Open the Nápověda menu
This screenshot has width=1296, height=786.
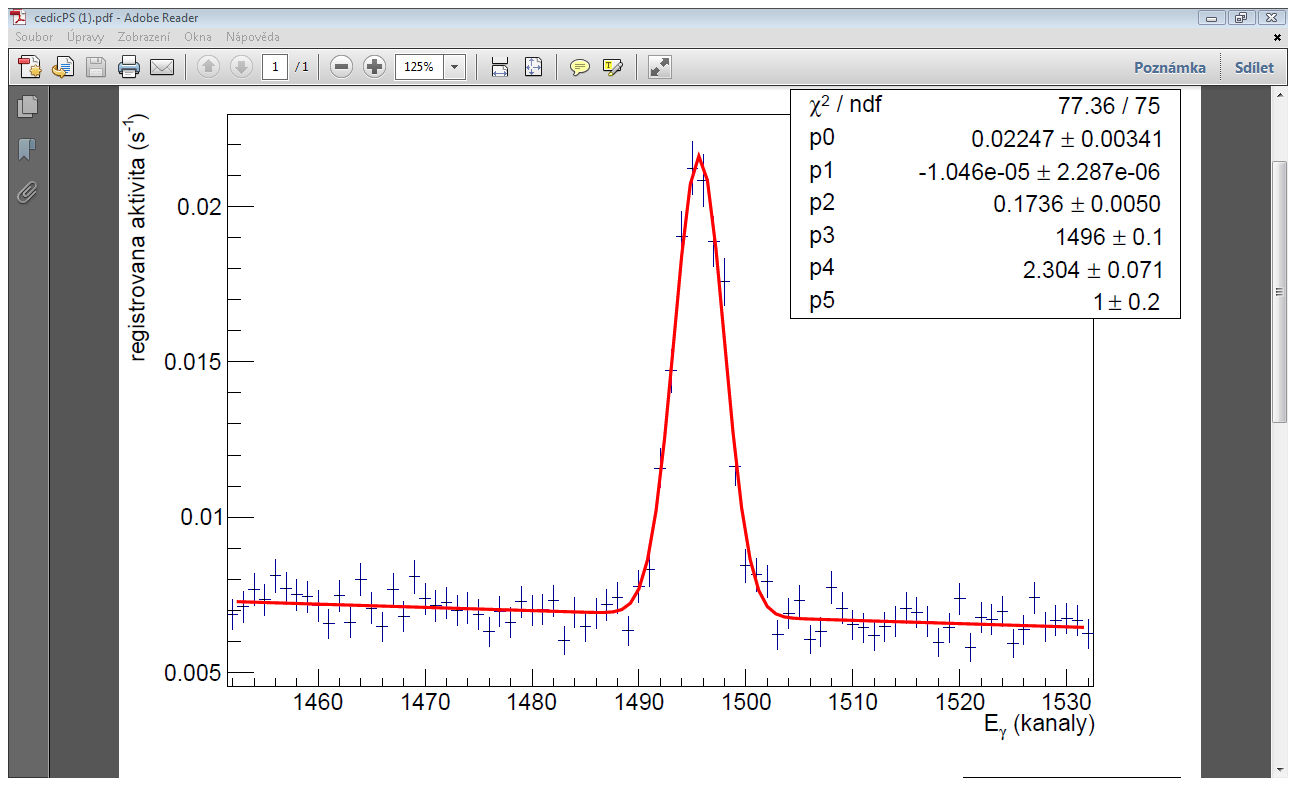click(253, 36)
